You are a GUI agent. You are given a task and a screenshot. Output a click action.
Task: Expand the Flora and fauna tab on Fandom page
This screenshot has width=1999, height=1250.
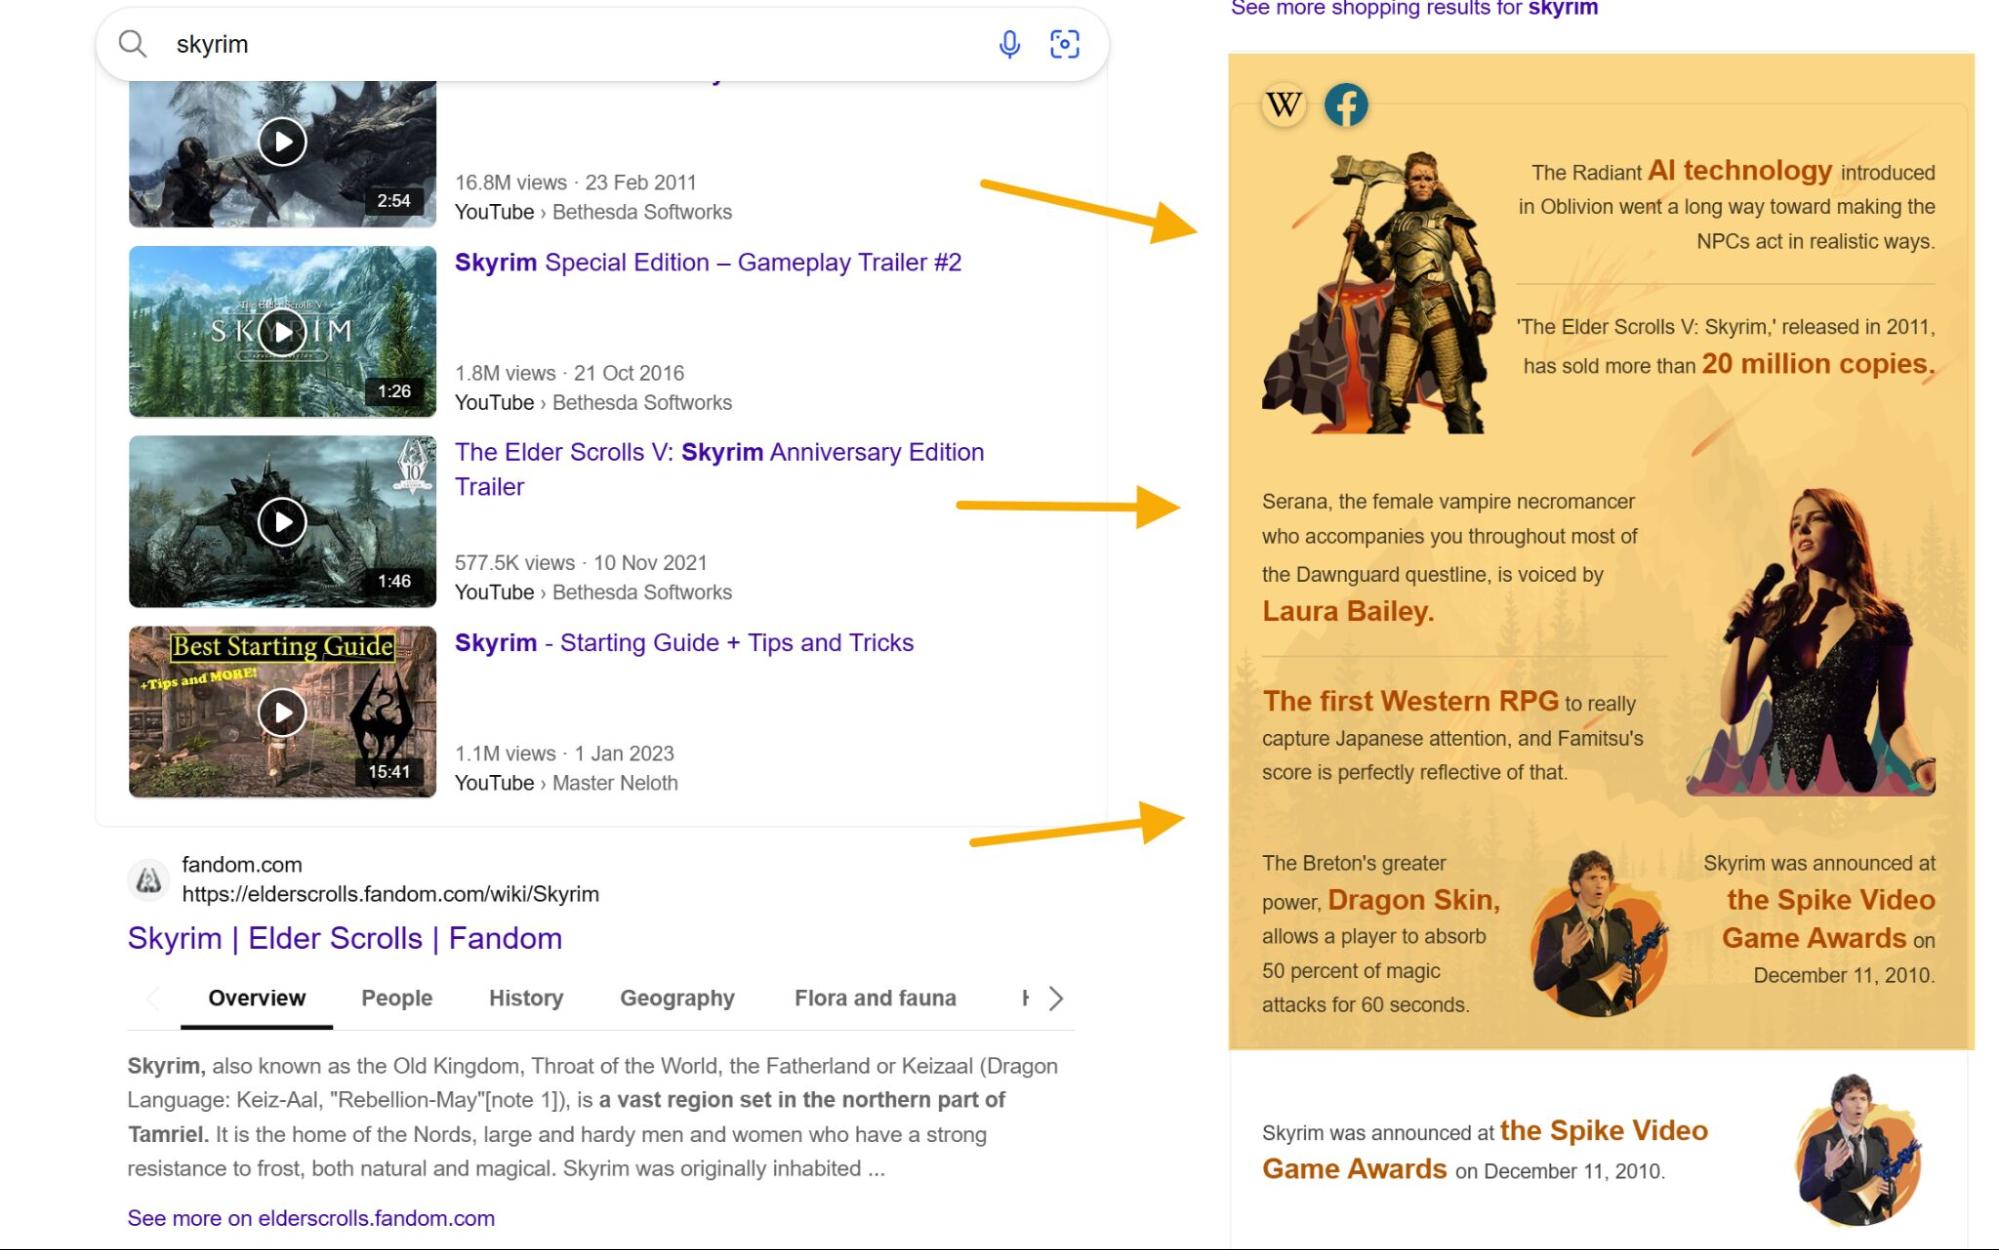876,997
